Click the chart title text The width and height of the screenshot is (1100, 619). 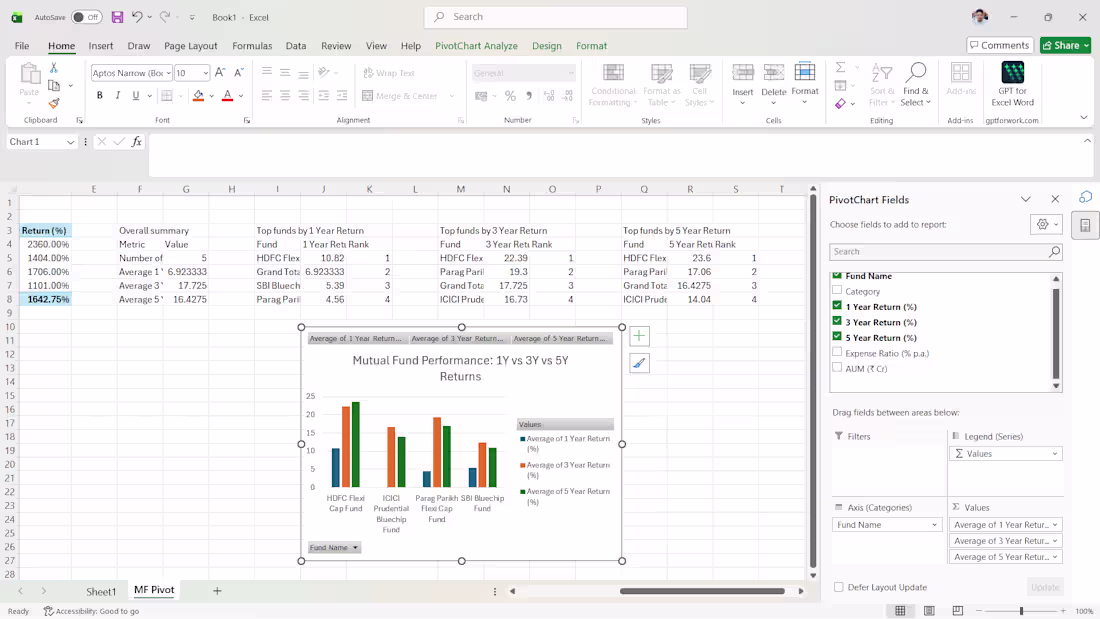click(x=460, y=368)
